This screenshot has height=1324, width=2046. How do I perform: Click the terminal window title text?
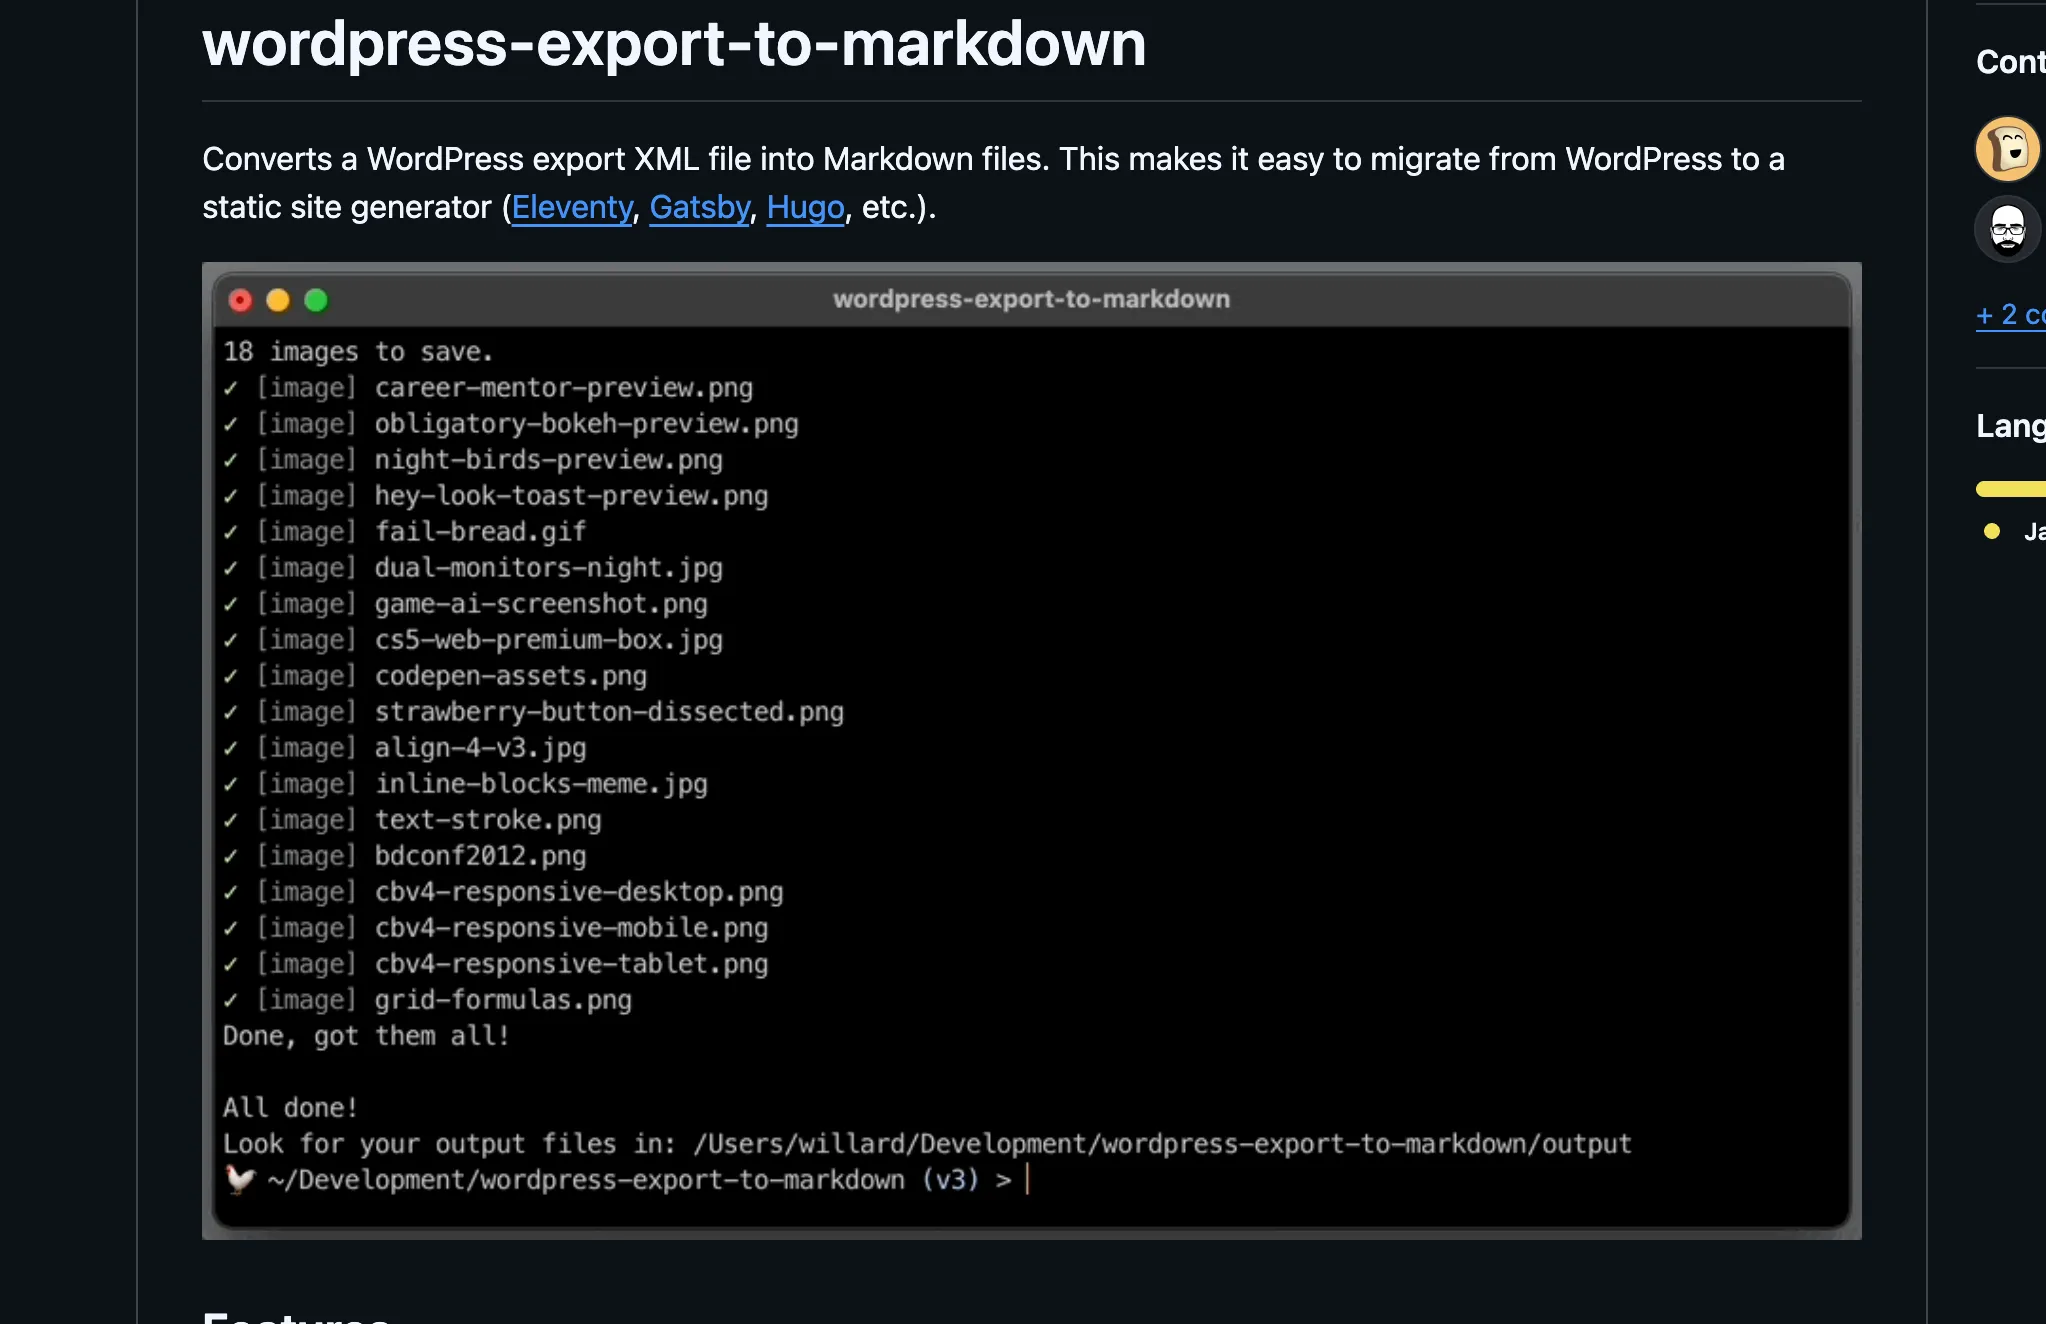pos(1032,299)
